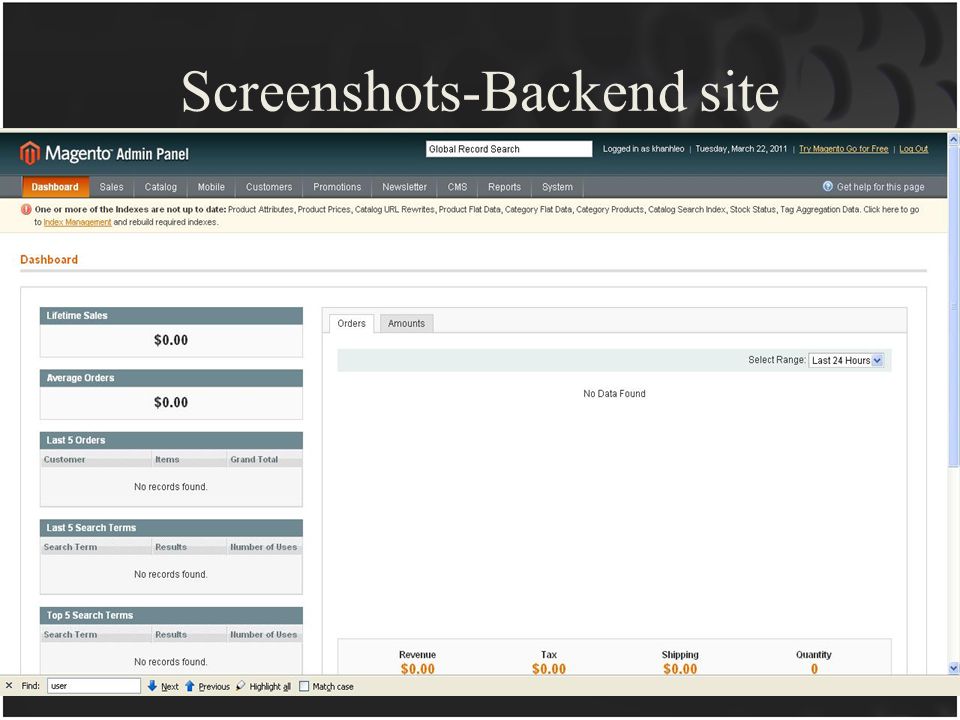
Task: Open the Sales menu
Action: 111,187
